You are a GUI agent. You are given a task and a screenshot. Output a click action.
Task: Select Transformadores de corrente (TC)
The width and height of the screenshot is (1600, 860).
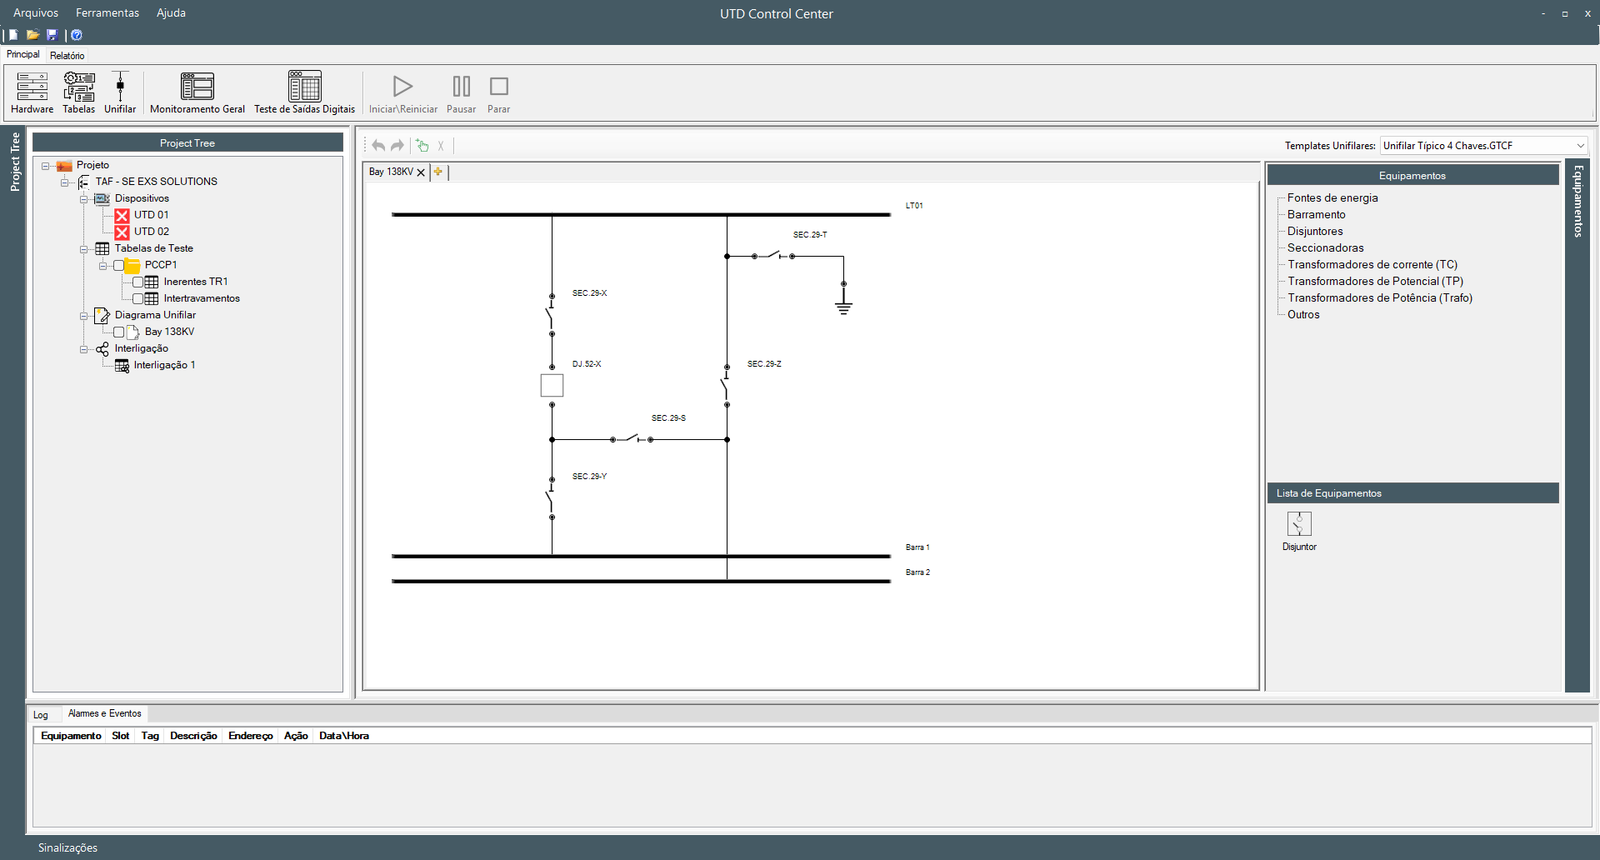[1372, 265]
